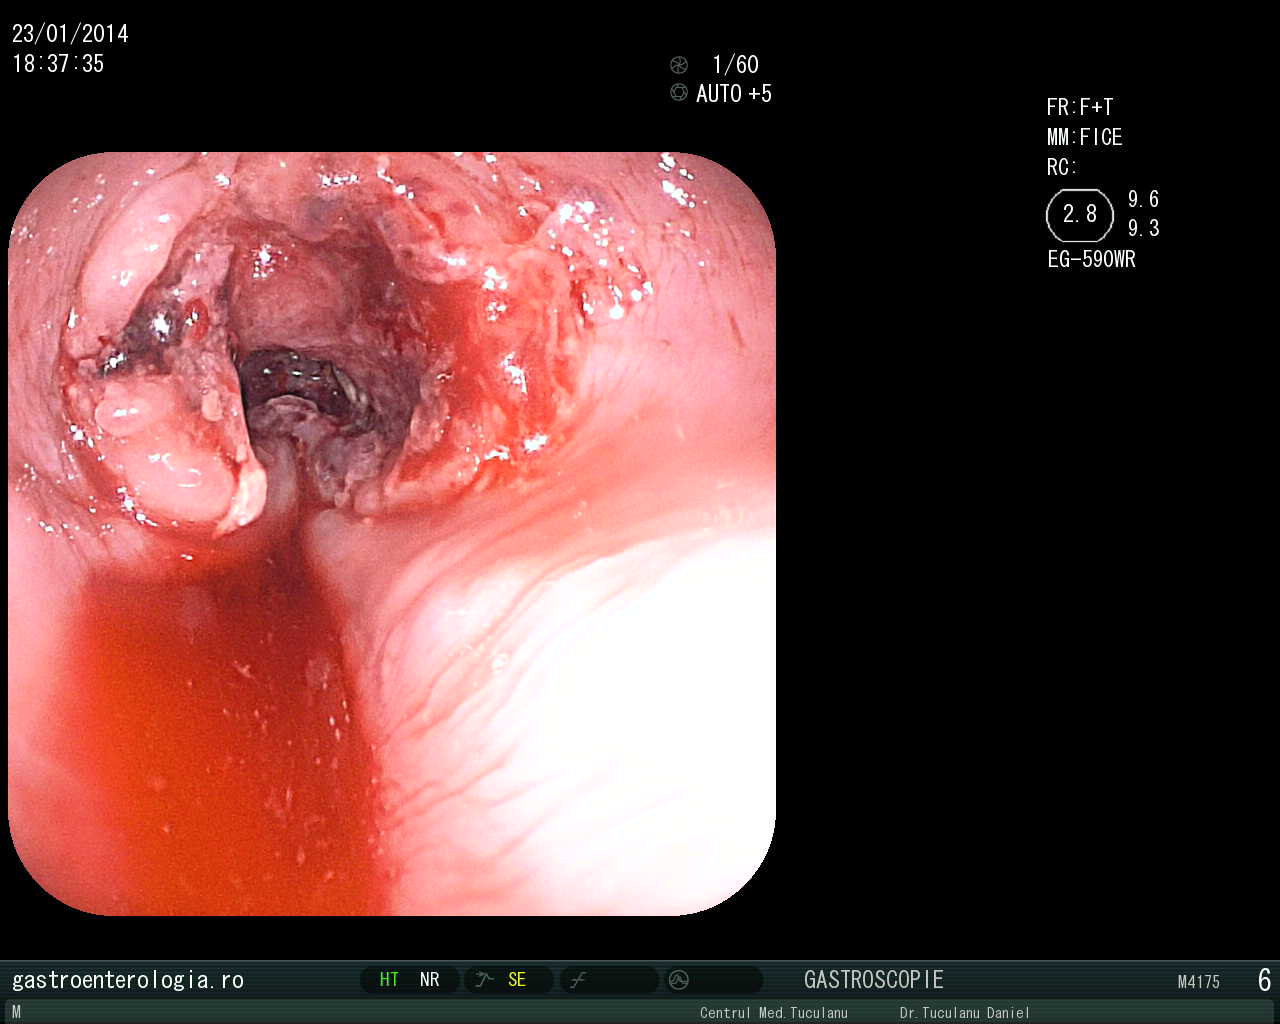
Task: Click the curve icon left of SE
Action: (485, 980)
